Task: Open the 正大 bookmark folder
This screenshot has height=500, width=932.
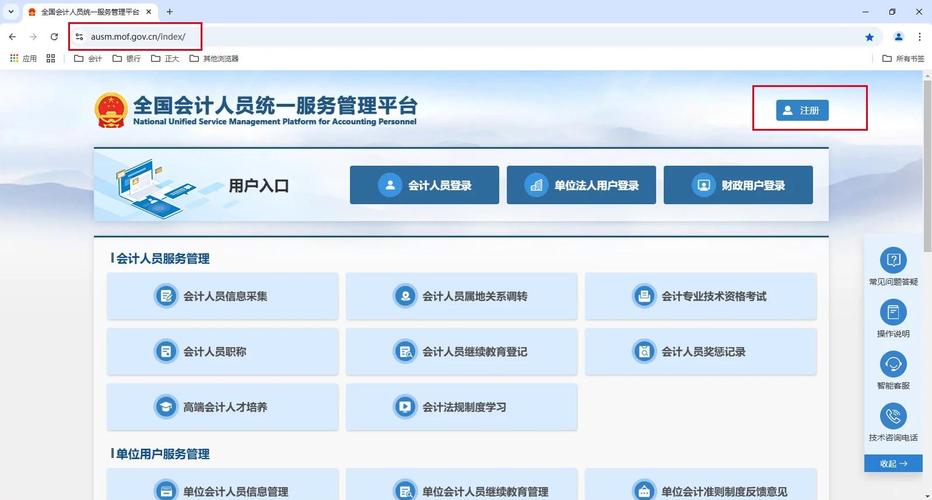Action: click(165, 58)
